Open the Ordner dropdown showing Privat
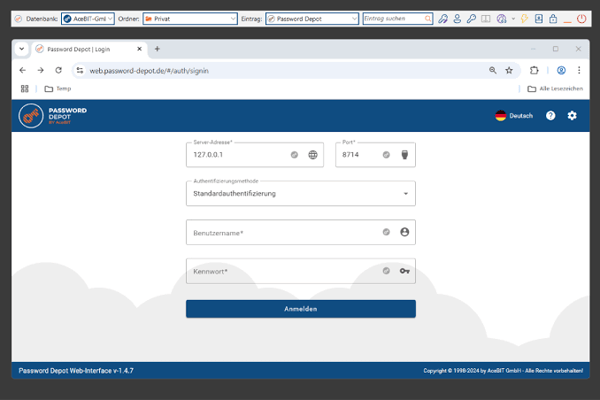Image resolution: width=600 pixels, height=400 pixels. tap(190, 19)
